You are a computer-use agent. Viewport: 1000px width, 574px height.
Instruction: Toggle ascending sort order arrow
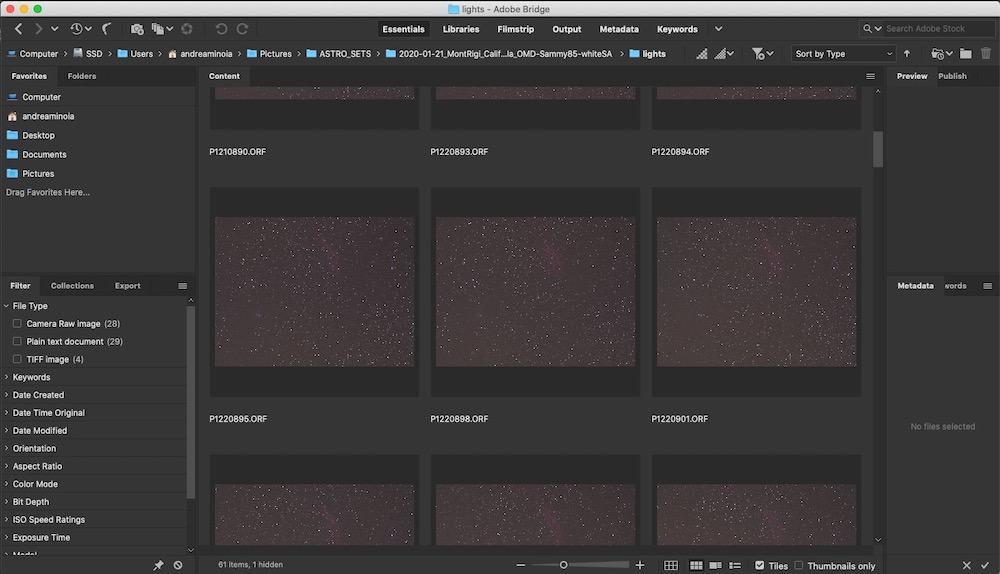pyautogui.click(x=907, y=54)
